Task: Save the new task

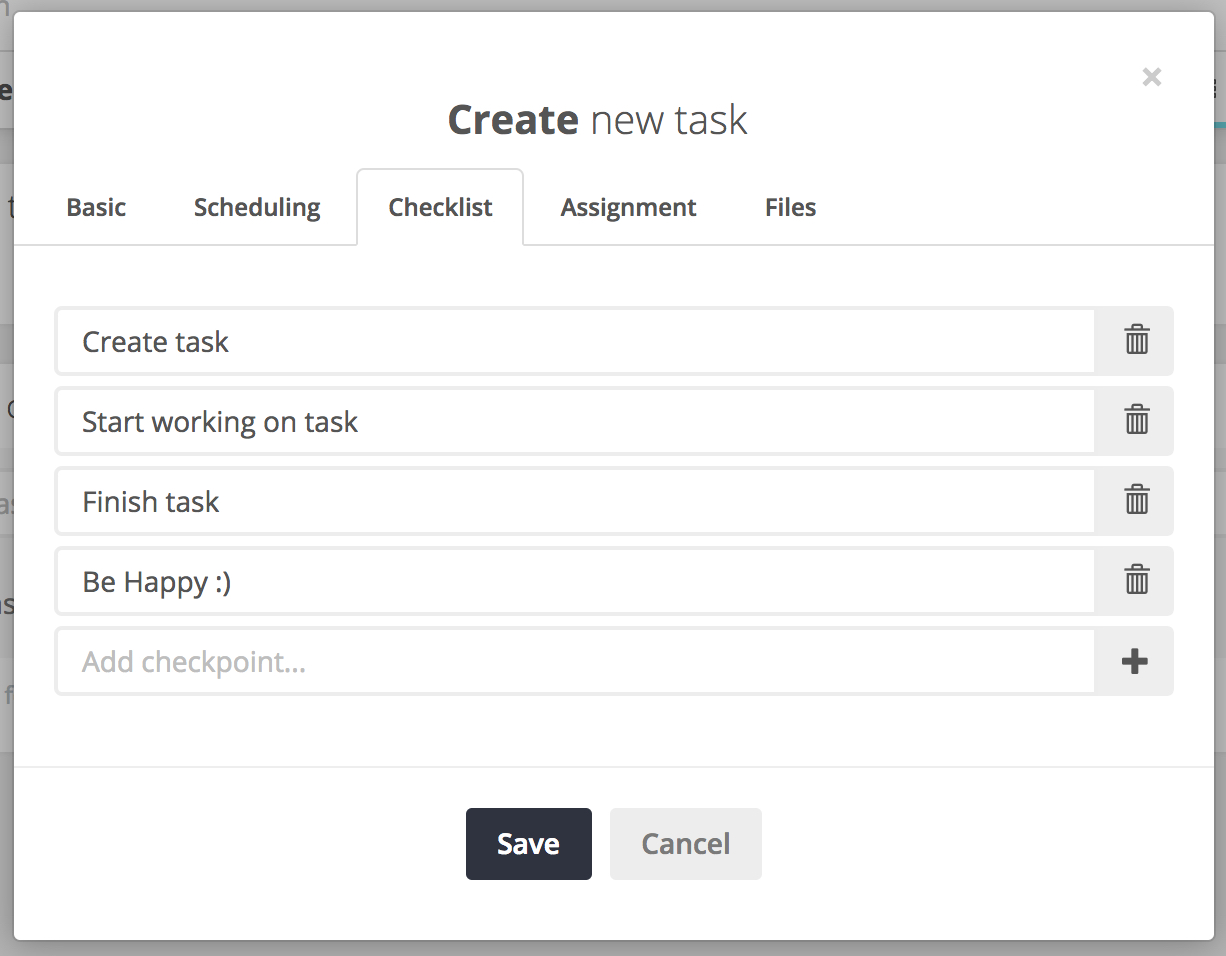Action: pos(529,844)
